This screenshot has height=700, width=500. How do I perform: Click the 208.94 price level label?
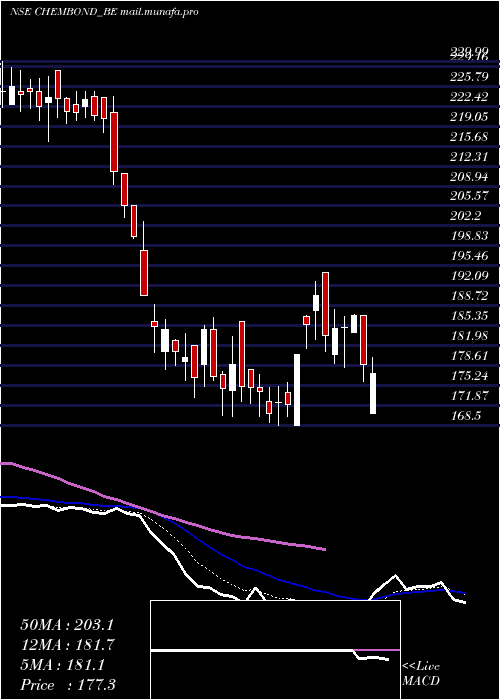(469, 177)
